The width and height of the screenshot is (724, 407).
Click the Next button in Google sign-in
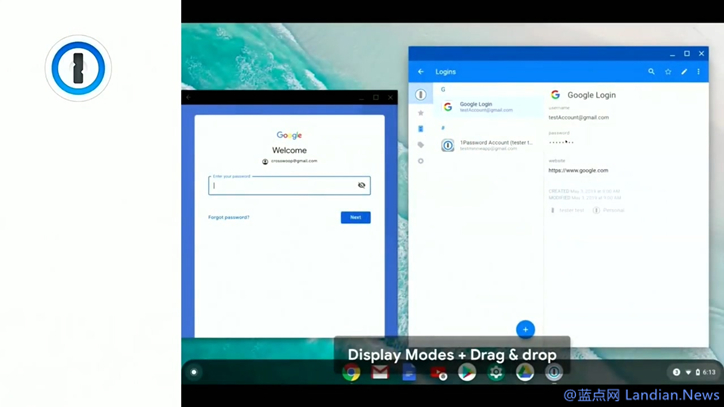[356, 217]
